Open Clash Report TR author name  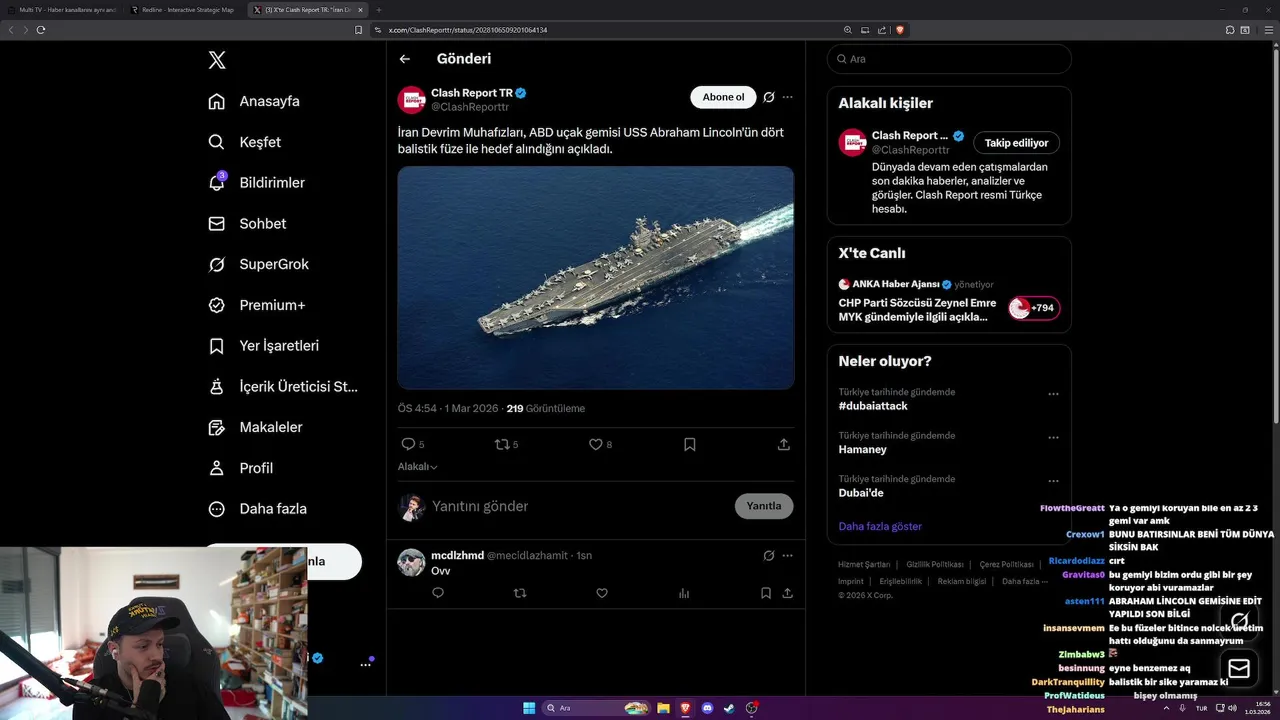coord(472,93)
